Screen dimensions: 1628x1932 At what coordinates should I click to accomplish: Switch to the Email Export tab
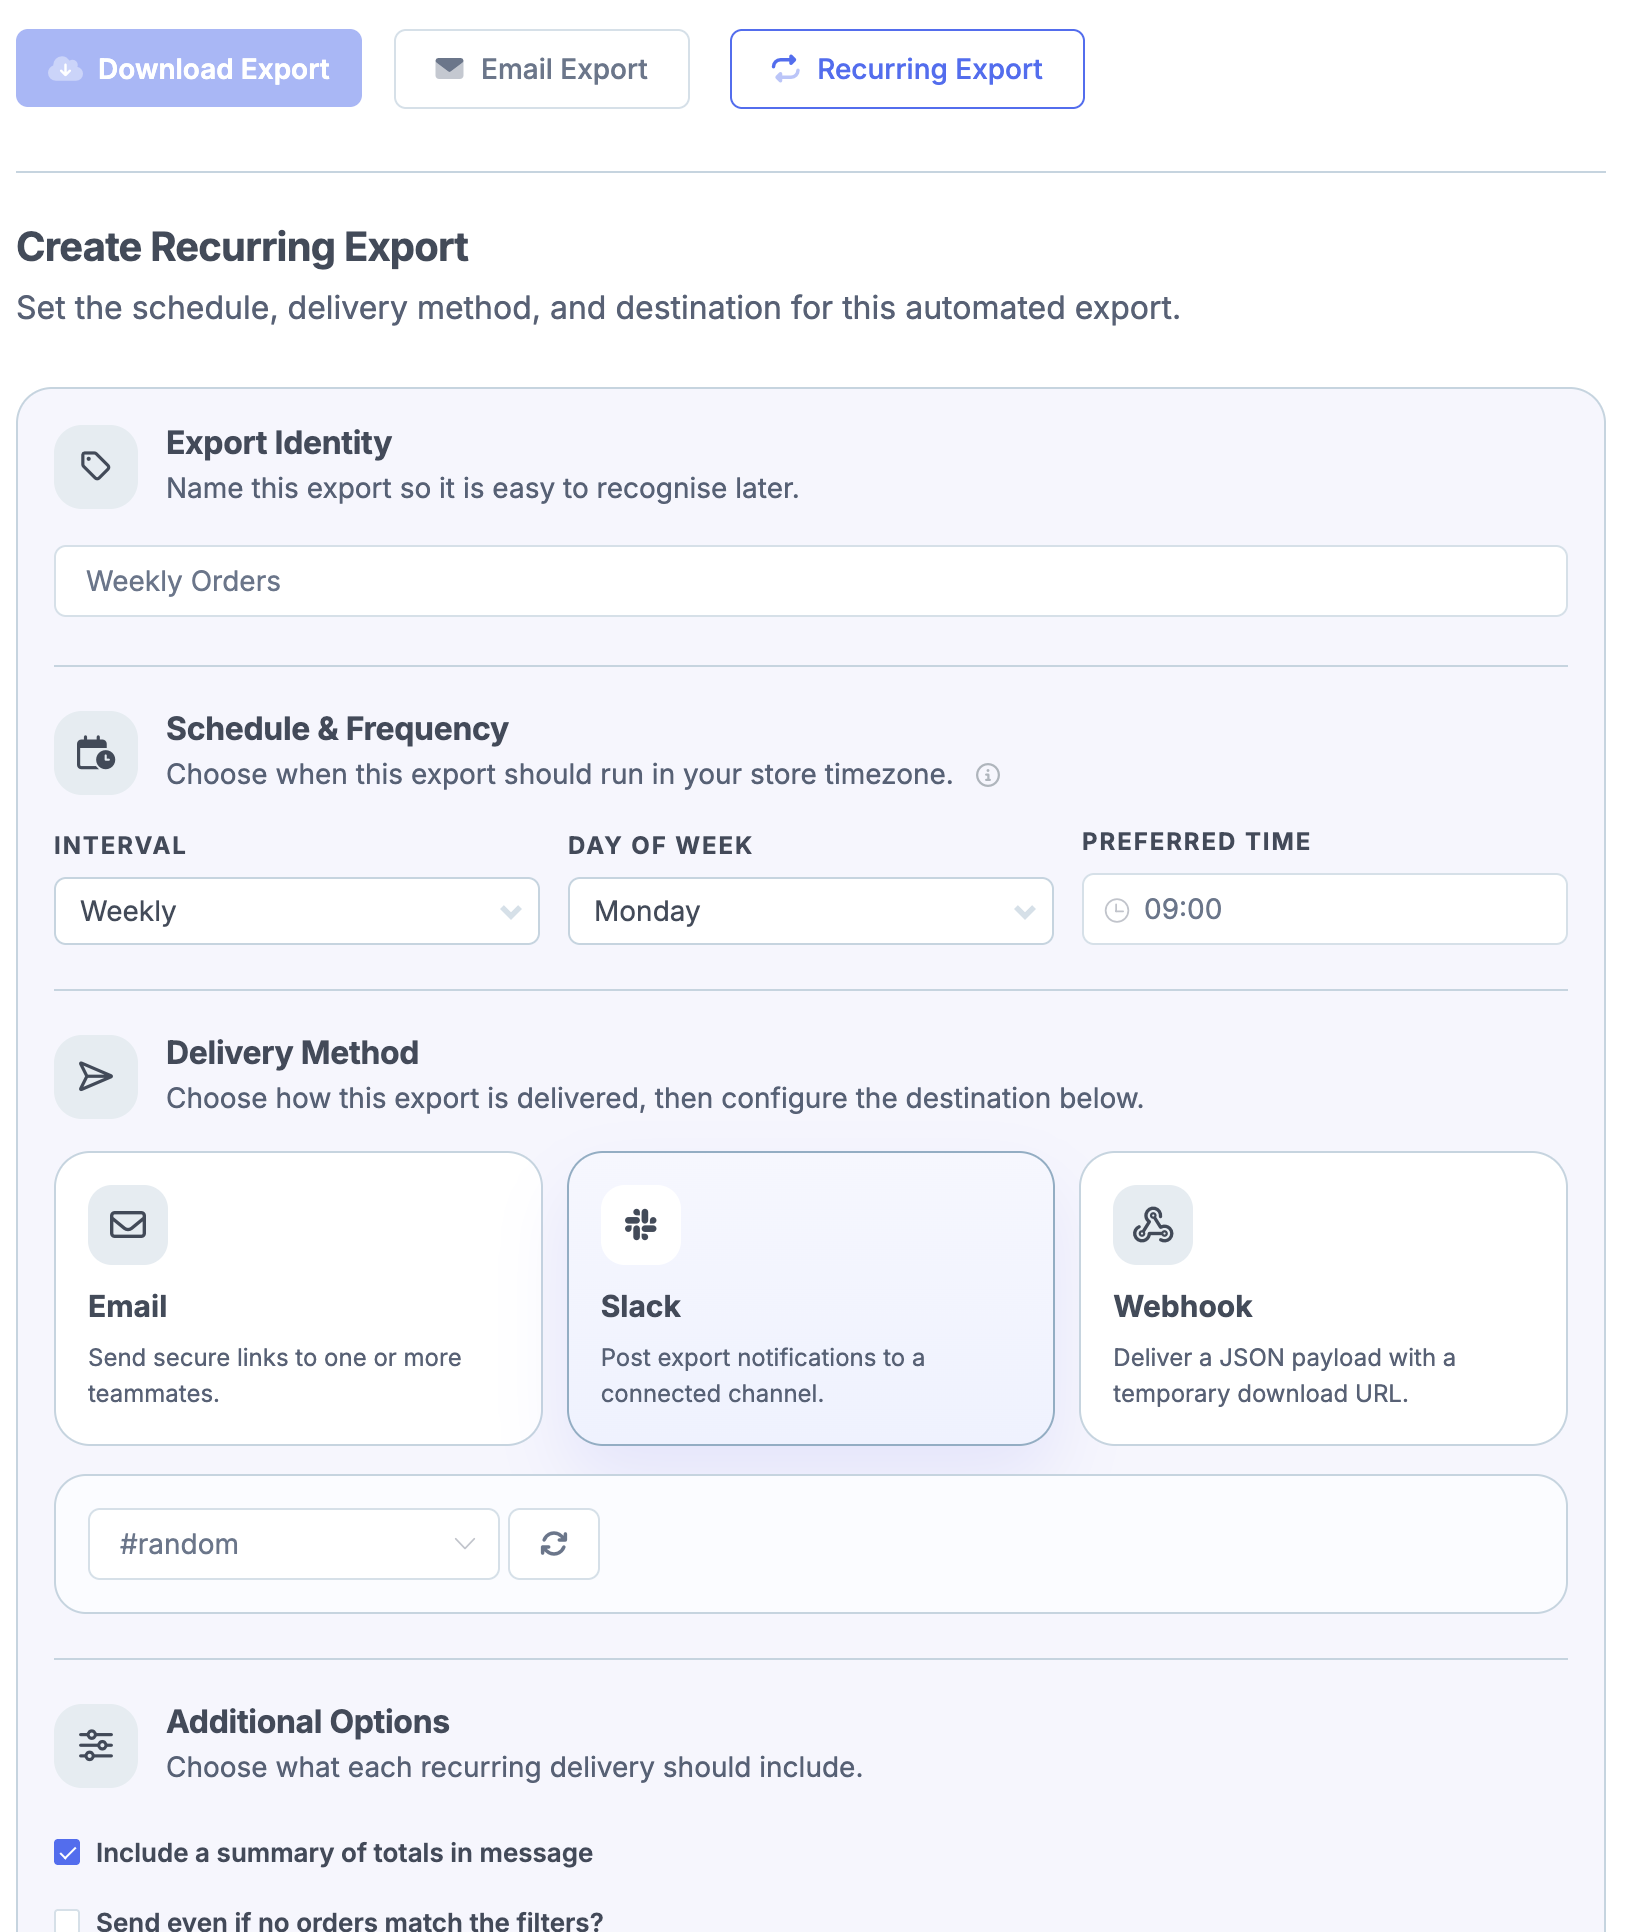click(541, 68)
